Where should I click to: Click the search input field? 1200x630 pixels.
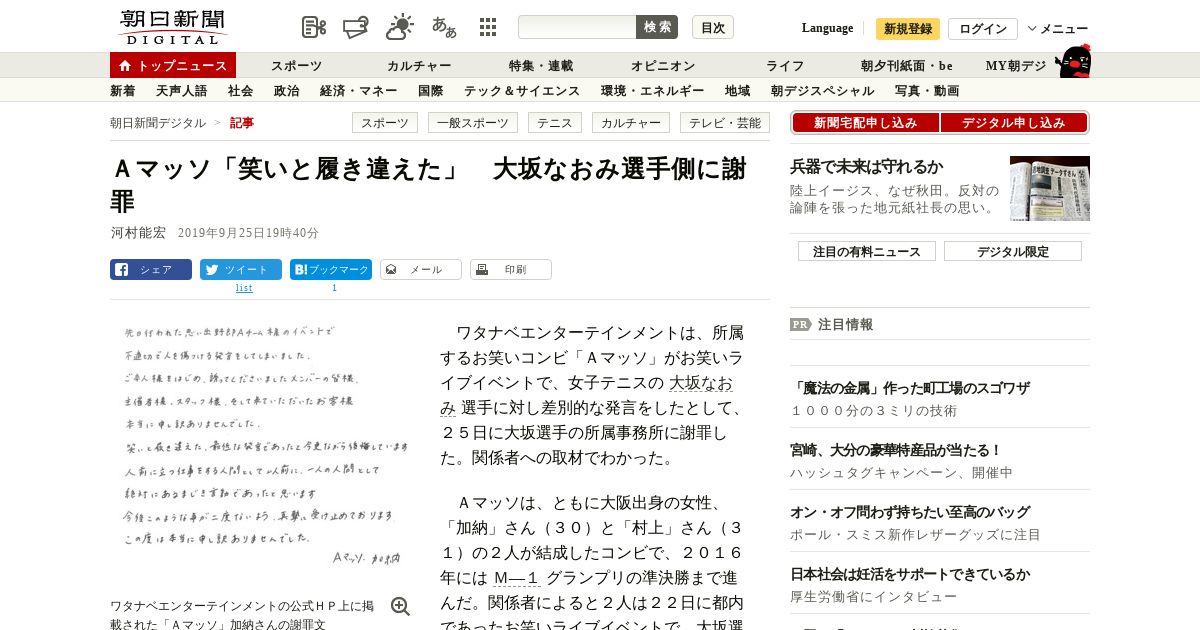coord(577,27)
